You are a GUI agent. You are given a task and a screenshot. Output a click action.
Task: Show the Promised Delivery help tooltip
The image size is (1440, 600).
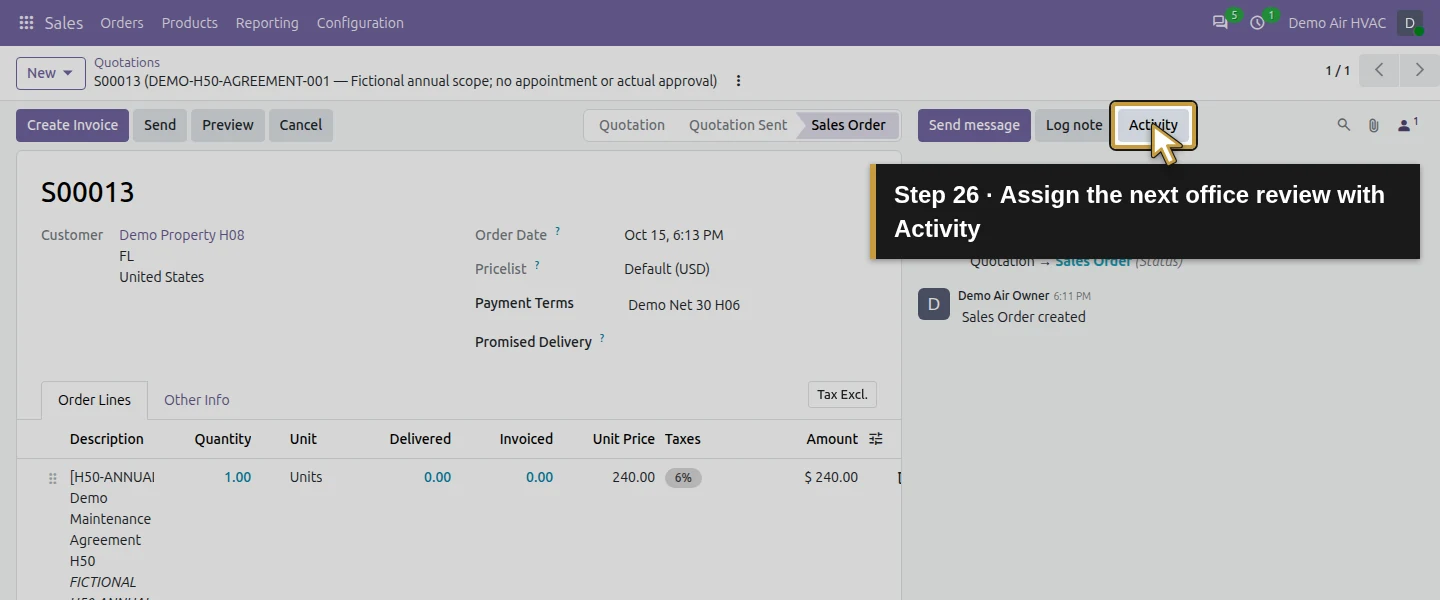pos(602,339)
